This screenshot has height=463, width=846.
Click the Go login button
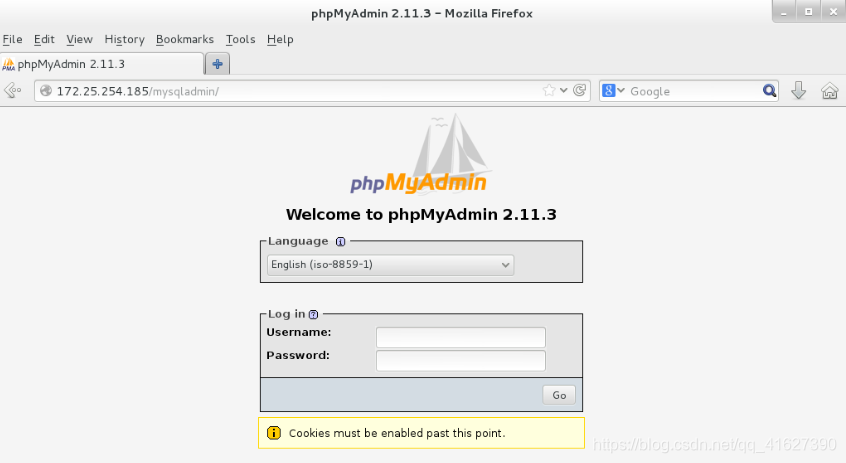point(559,395)
